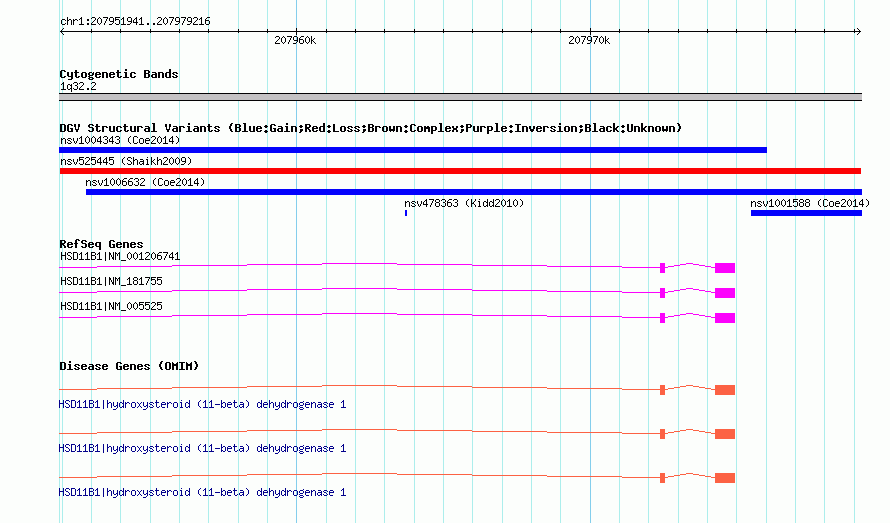The width and height of the screenshot is (890, 523).
Task: Open the first HSD11B1 hydroxysteroid dehydrogenase OMIM link
Action: [x=202, y=404]
